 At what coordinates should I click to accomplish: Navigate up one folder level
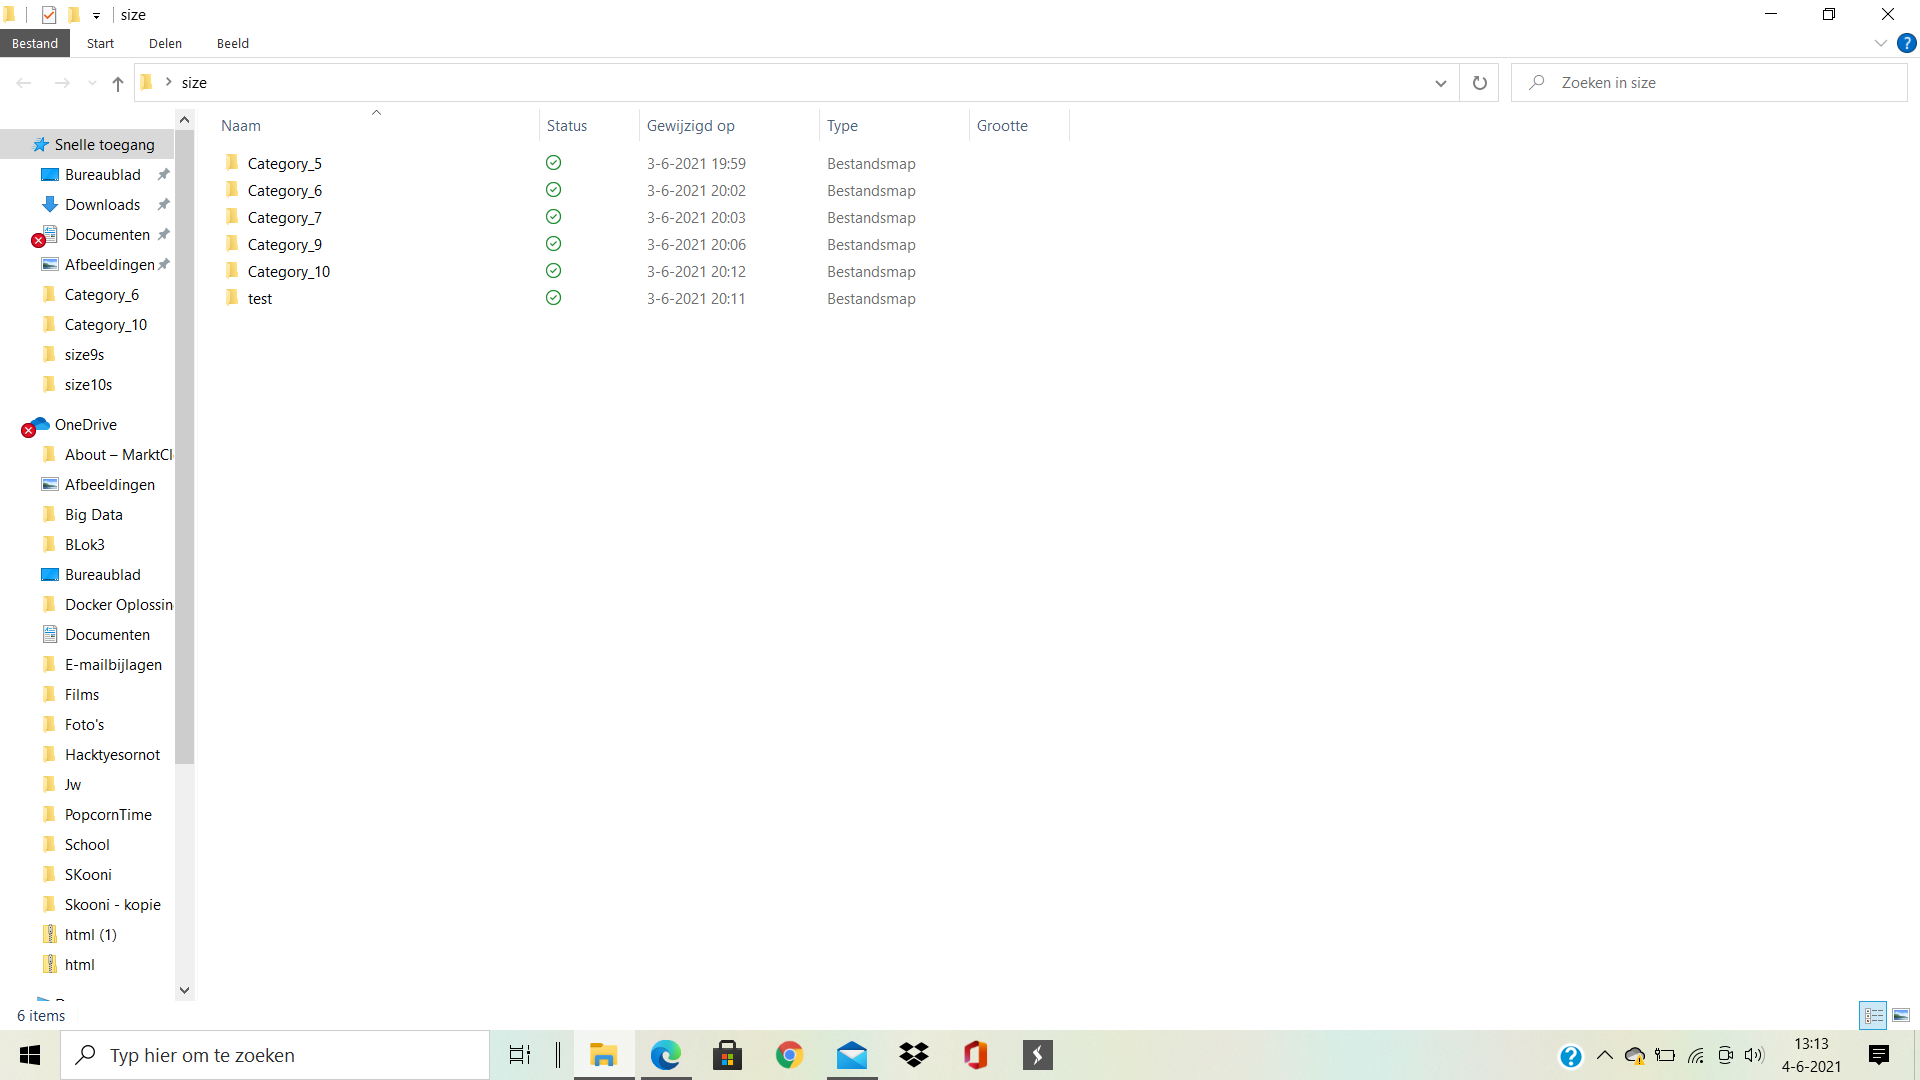coord(117,84)
